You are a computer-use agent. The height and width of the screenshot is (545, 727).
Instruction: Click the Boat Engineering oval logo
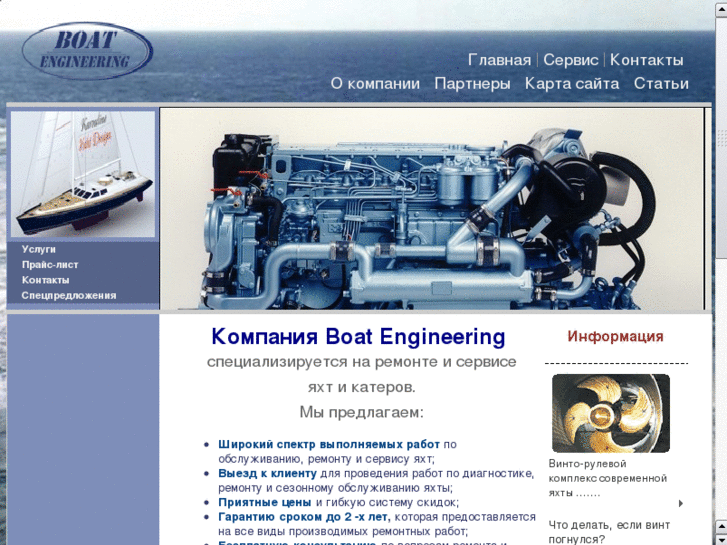[87, 51]
